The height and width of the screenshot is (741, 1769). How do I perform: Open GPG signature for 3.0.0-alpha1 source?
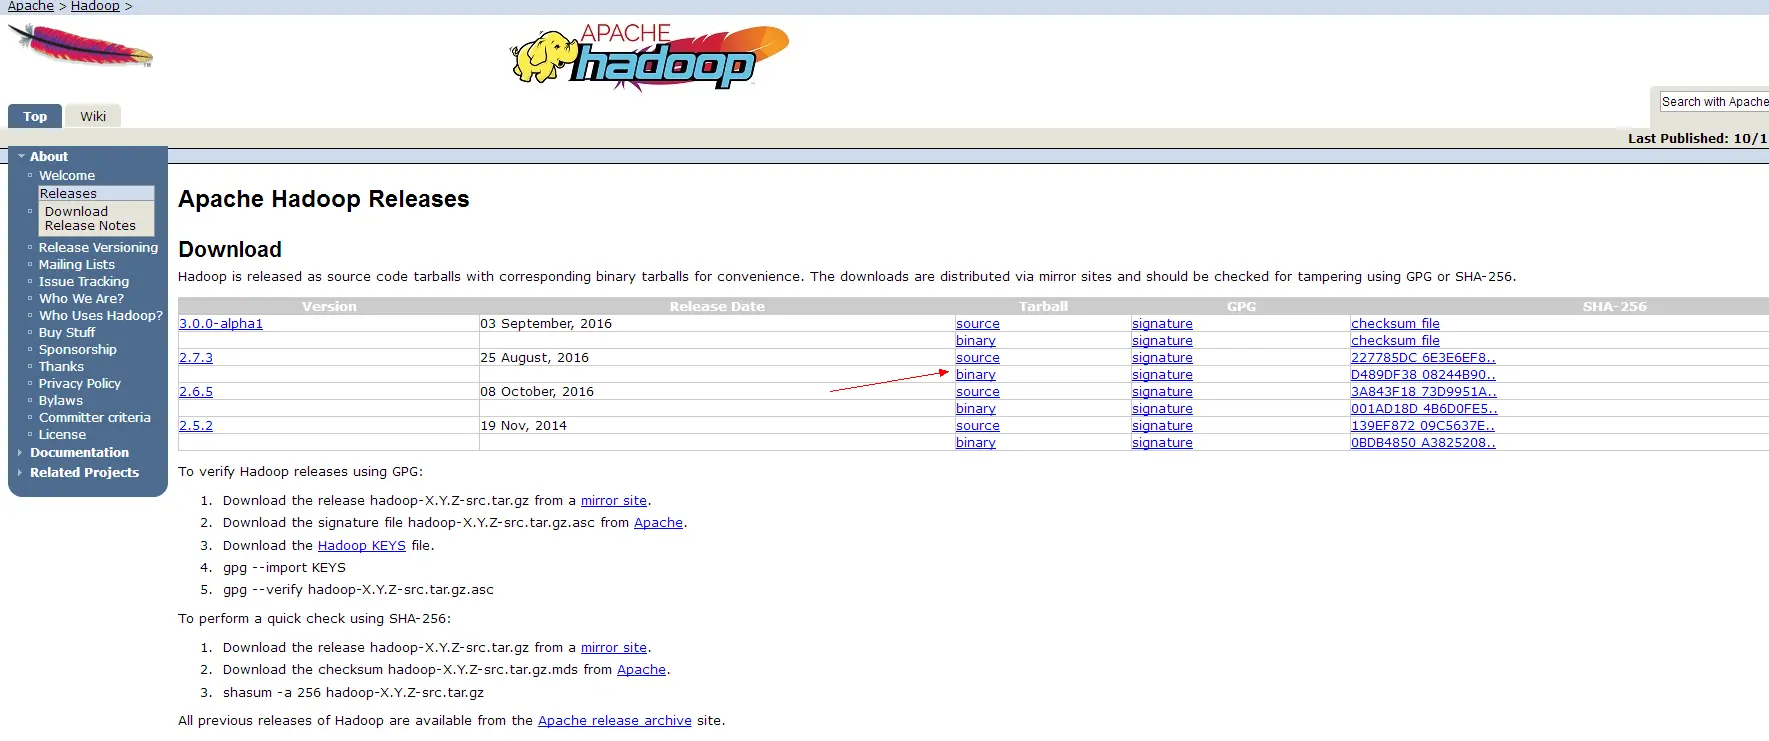click(x=1162, y=324)
